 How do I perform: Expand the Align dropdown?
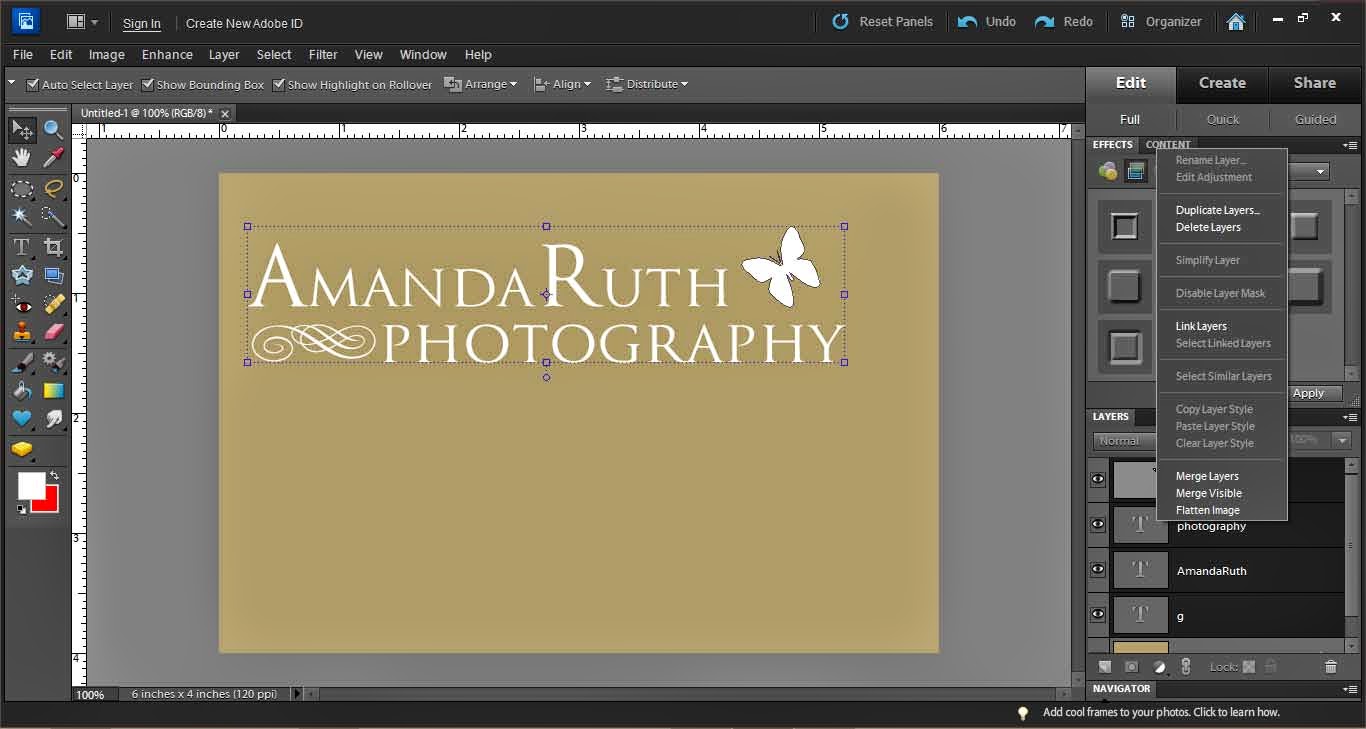click(x=562, y=84)
